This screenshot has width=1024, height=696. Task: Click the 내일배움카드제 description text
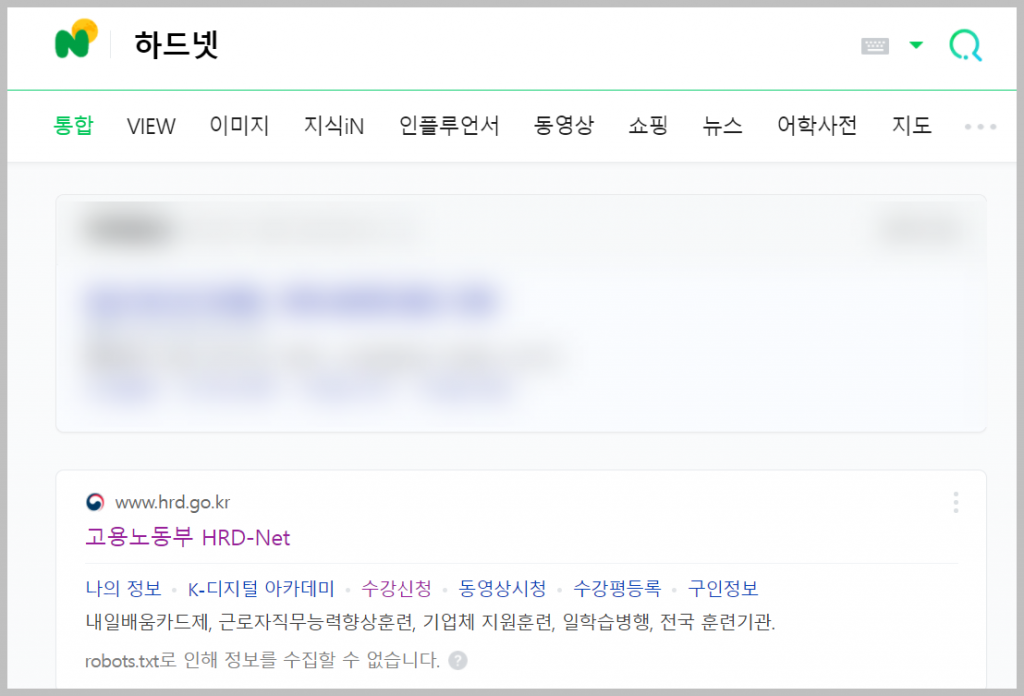430,622
